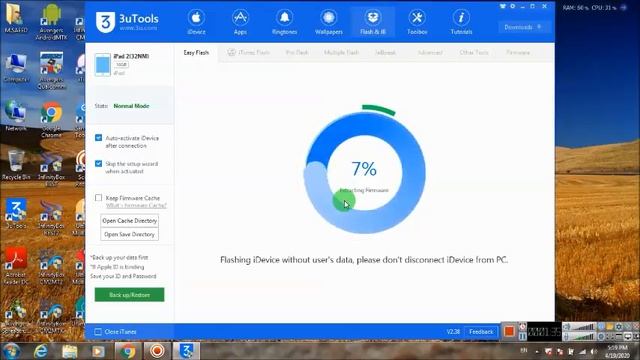
Task: Click the tray volume speaker icon
Action: 593,351
